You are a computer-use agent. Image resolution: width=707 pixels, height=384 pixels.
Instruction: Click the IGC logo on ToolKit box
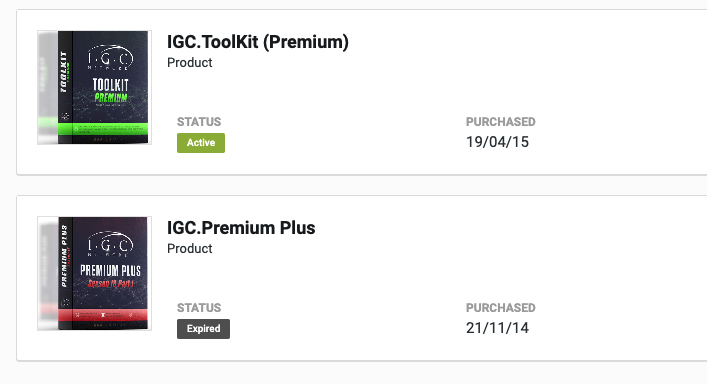(x=110, y=57)
